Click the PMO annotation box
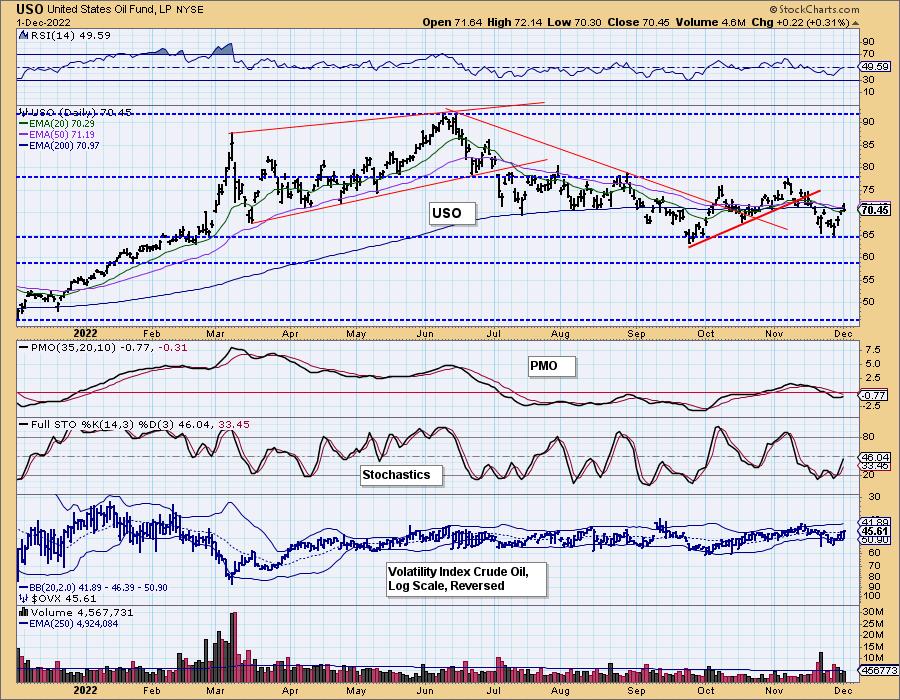The height and width of the screenshot is (700, 900). point(552,366)
